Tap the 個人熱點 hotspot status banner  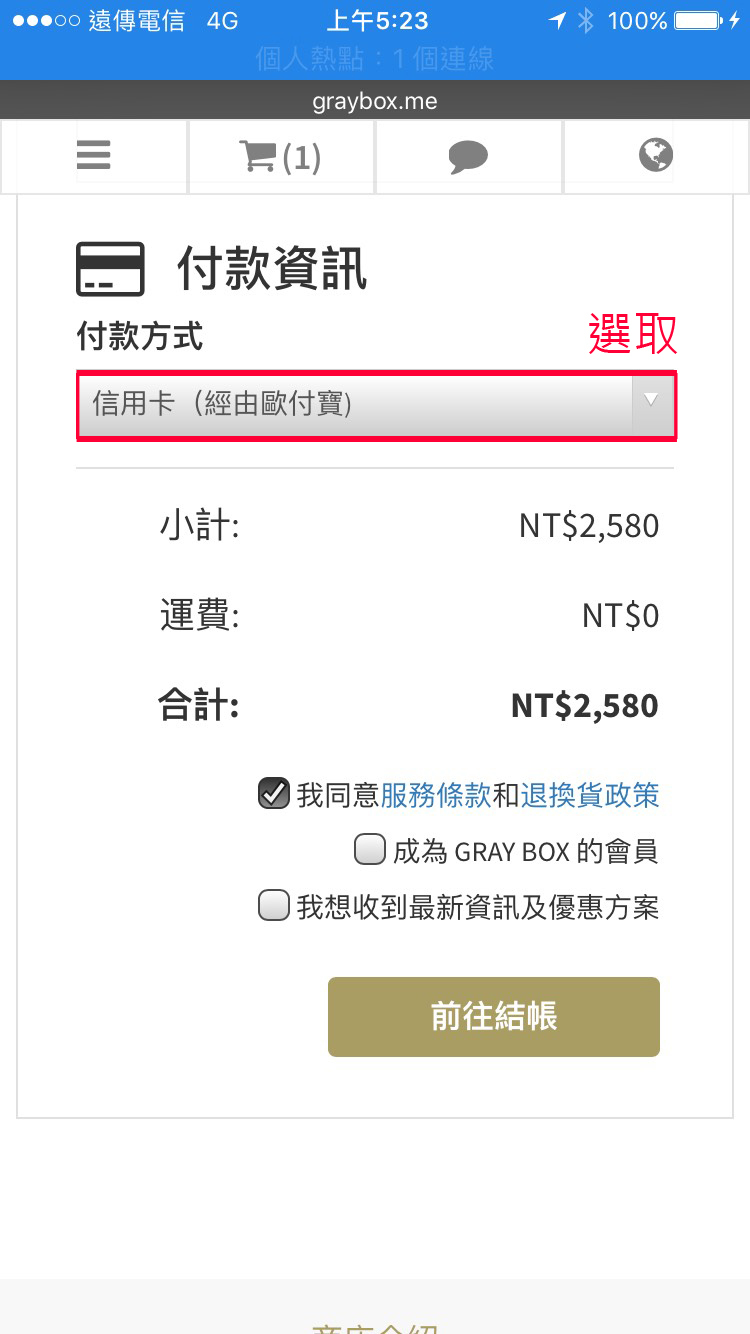(375, 60)
